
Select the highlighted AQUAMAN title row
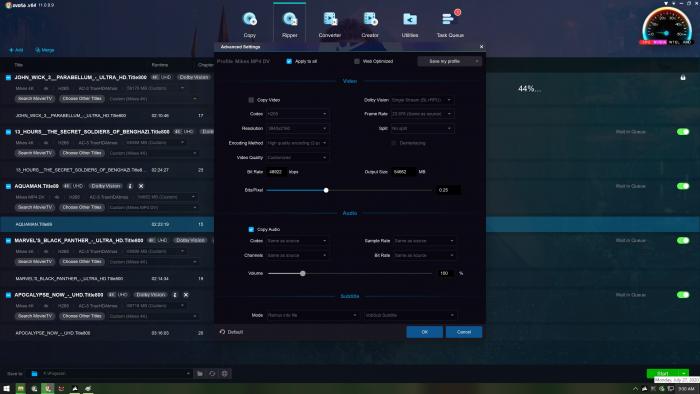click(107, 224)
